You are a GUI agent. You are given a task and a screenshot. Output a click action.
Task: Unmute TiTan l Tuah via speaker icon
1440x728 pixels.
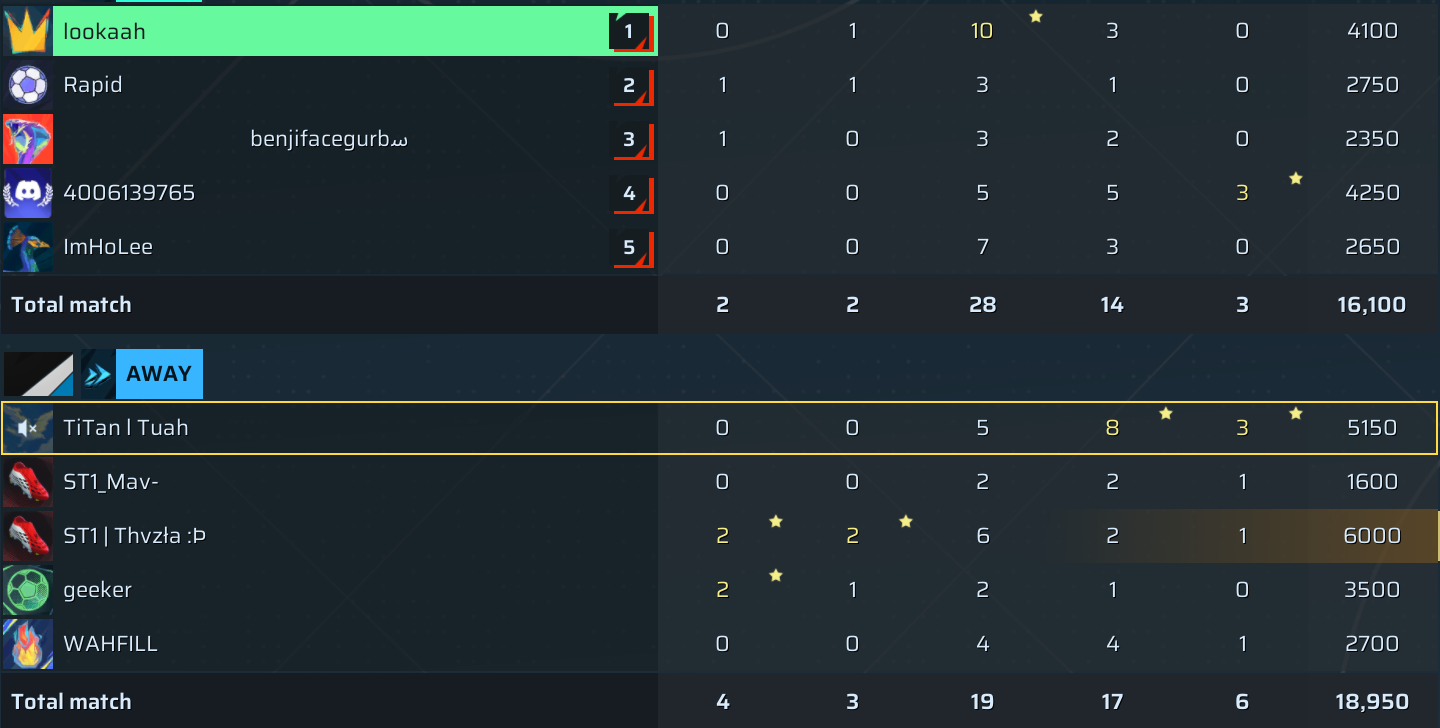pyautogui.click(x=28, y=428)
